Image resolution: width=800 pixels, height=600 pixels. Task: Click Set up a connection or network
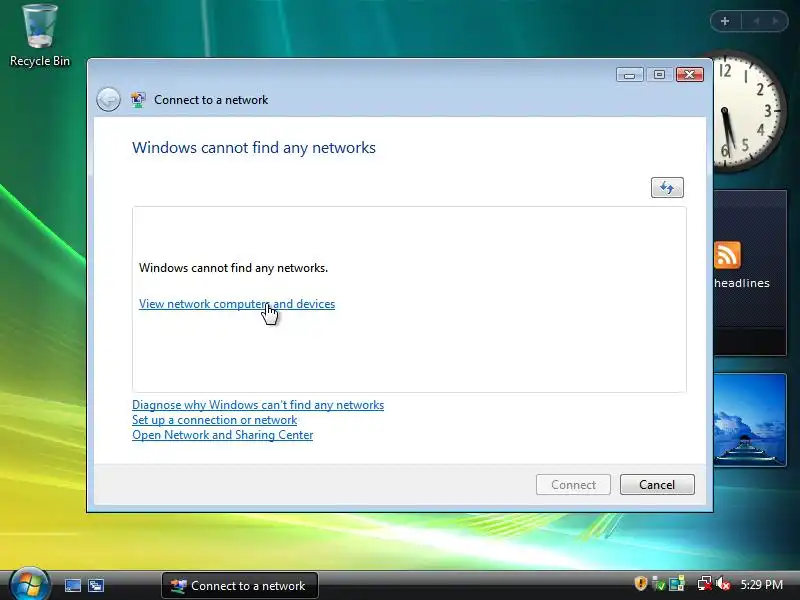click(x=214, y=420)
